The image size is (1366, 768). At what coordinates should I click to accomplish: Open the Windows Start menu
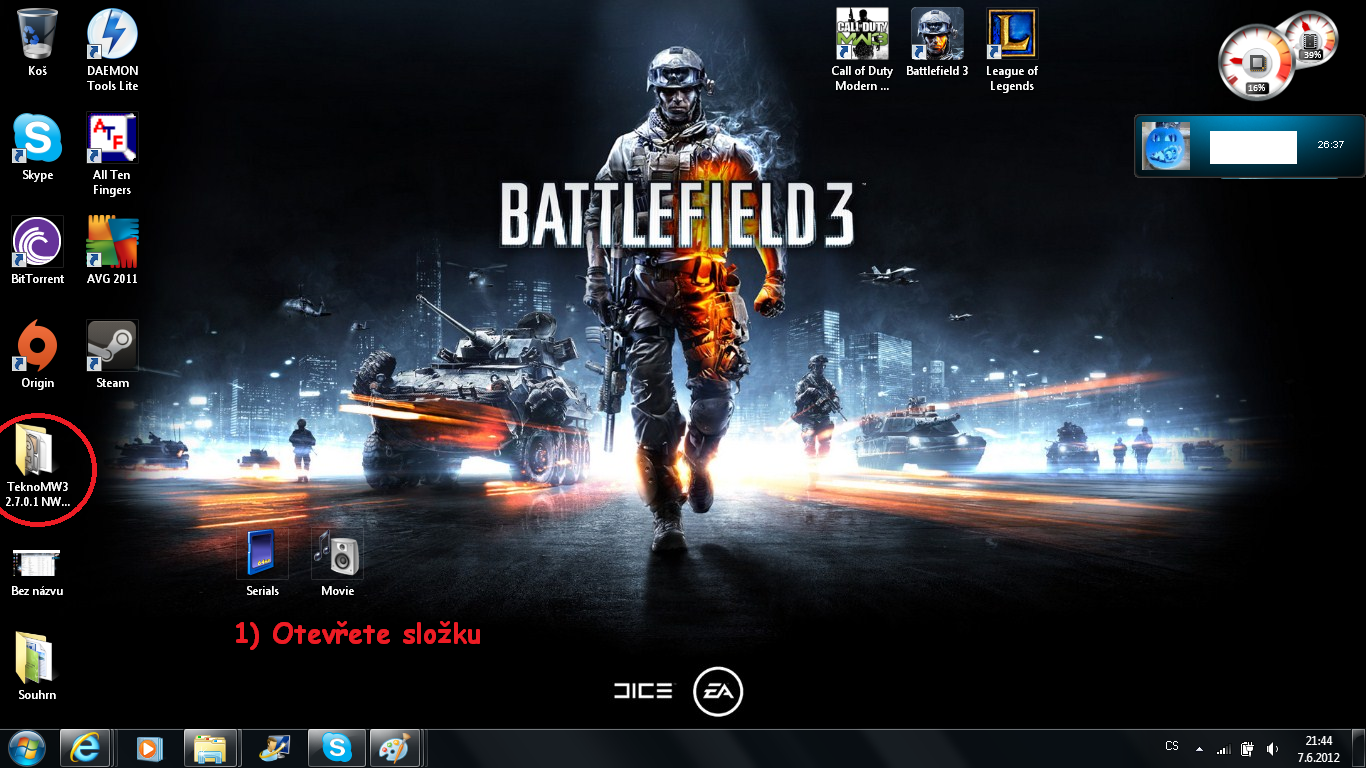[27, 747]
